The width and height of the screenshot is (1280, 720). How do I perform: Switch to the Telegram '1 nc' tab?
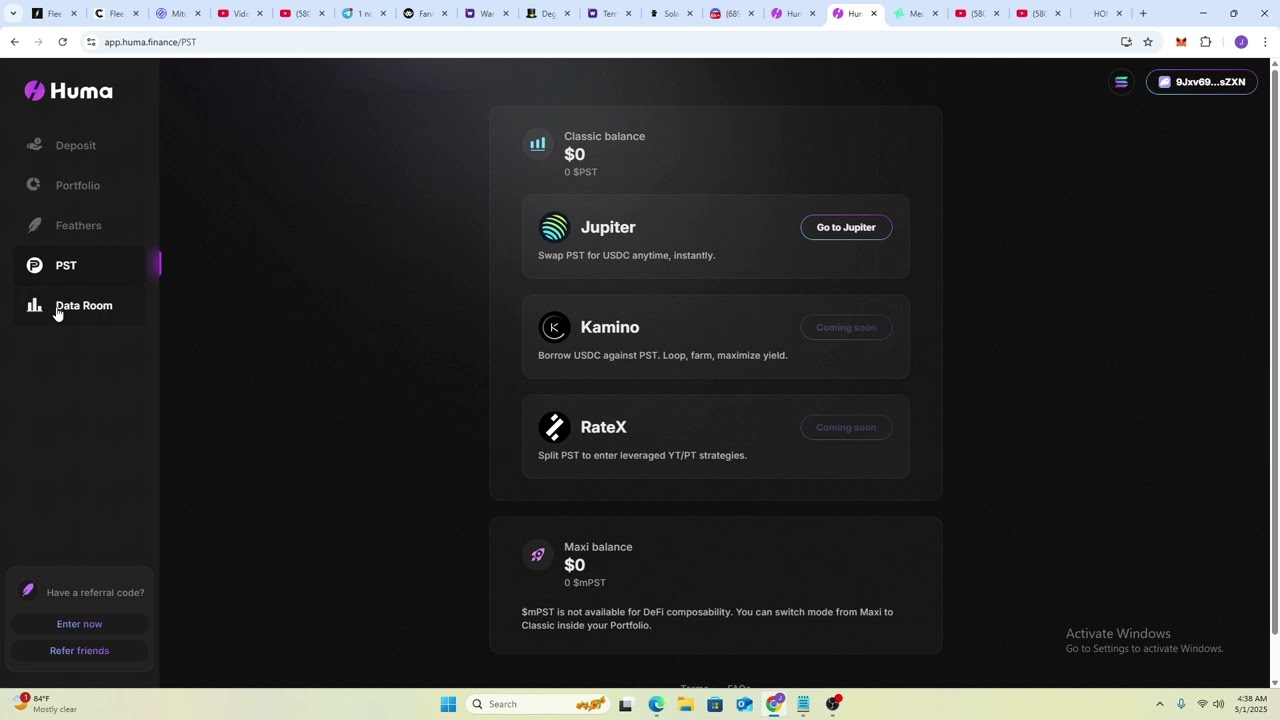(x=364, y=13)
